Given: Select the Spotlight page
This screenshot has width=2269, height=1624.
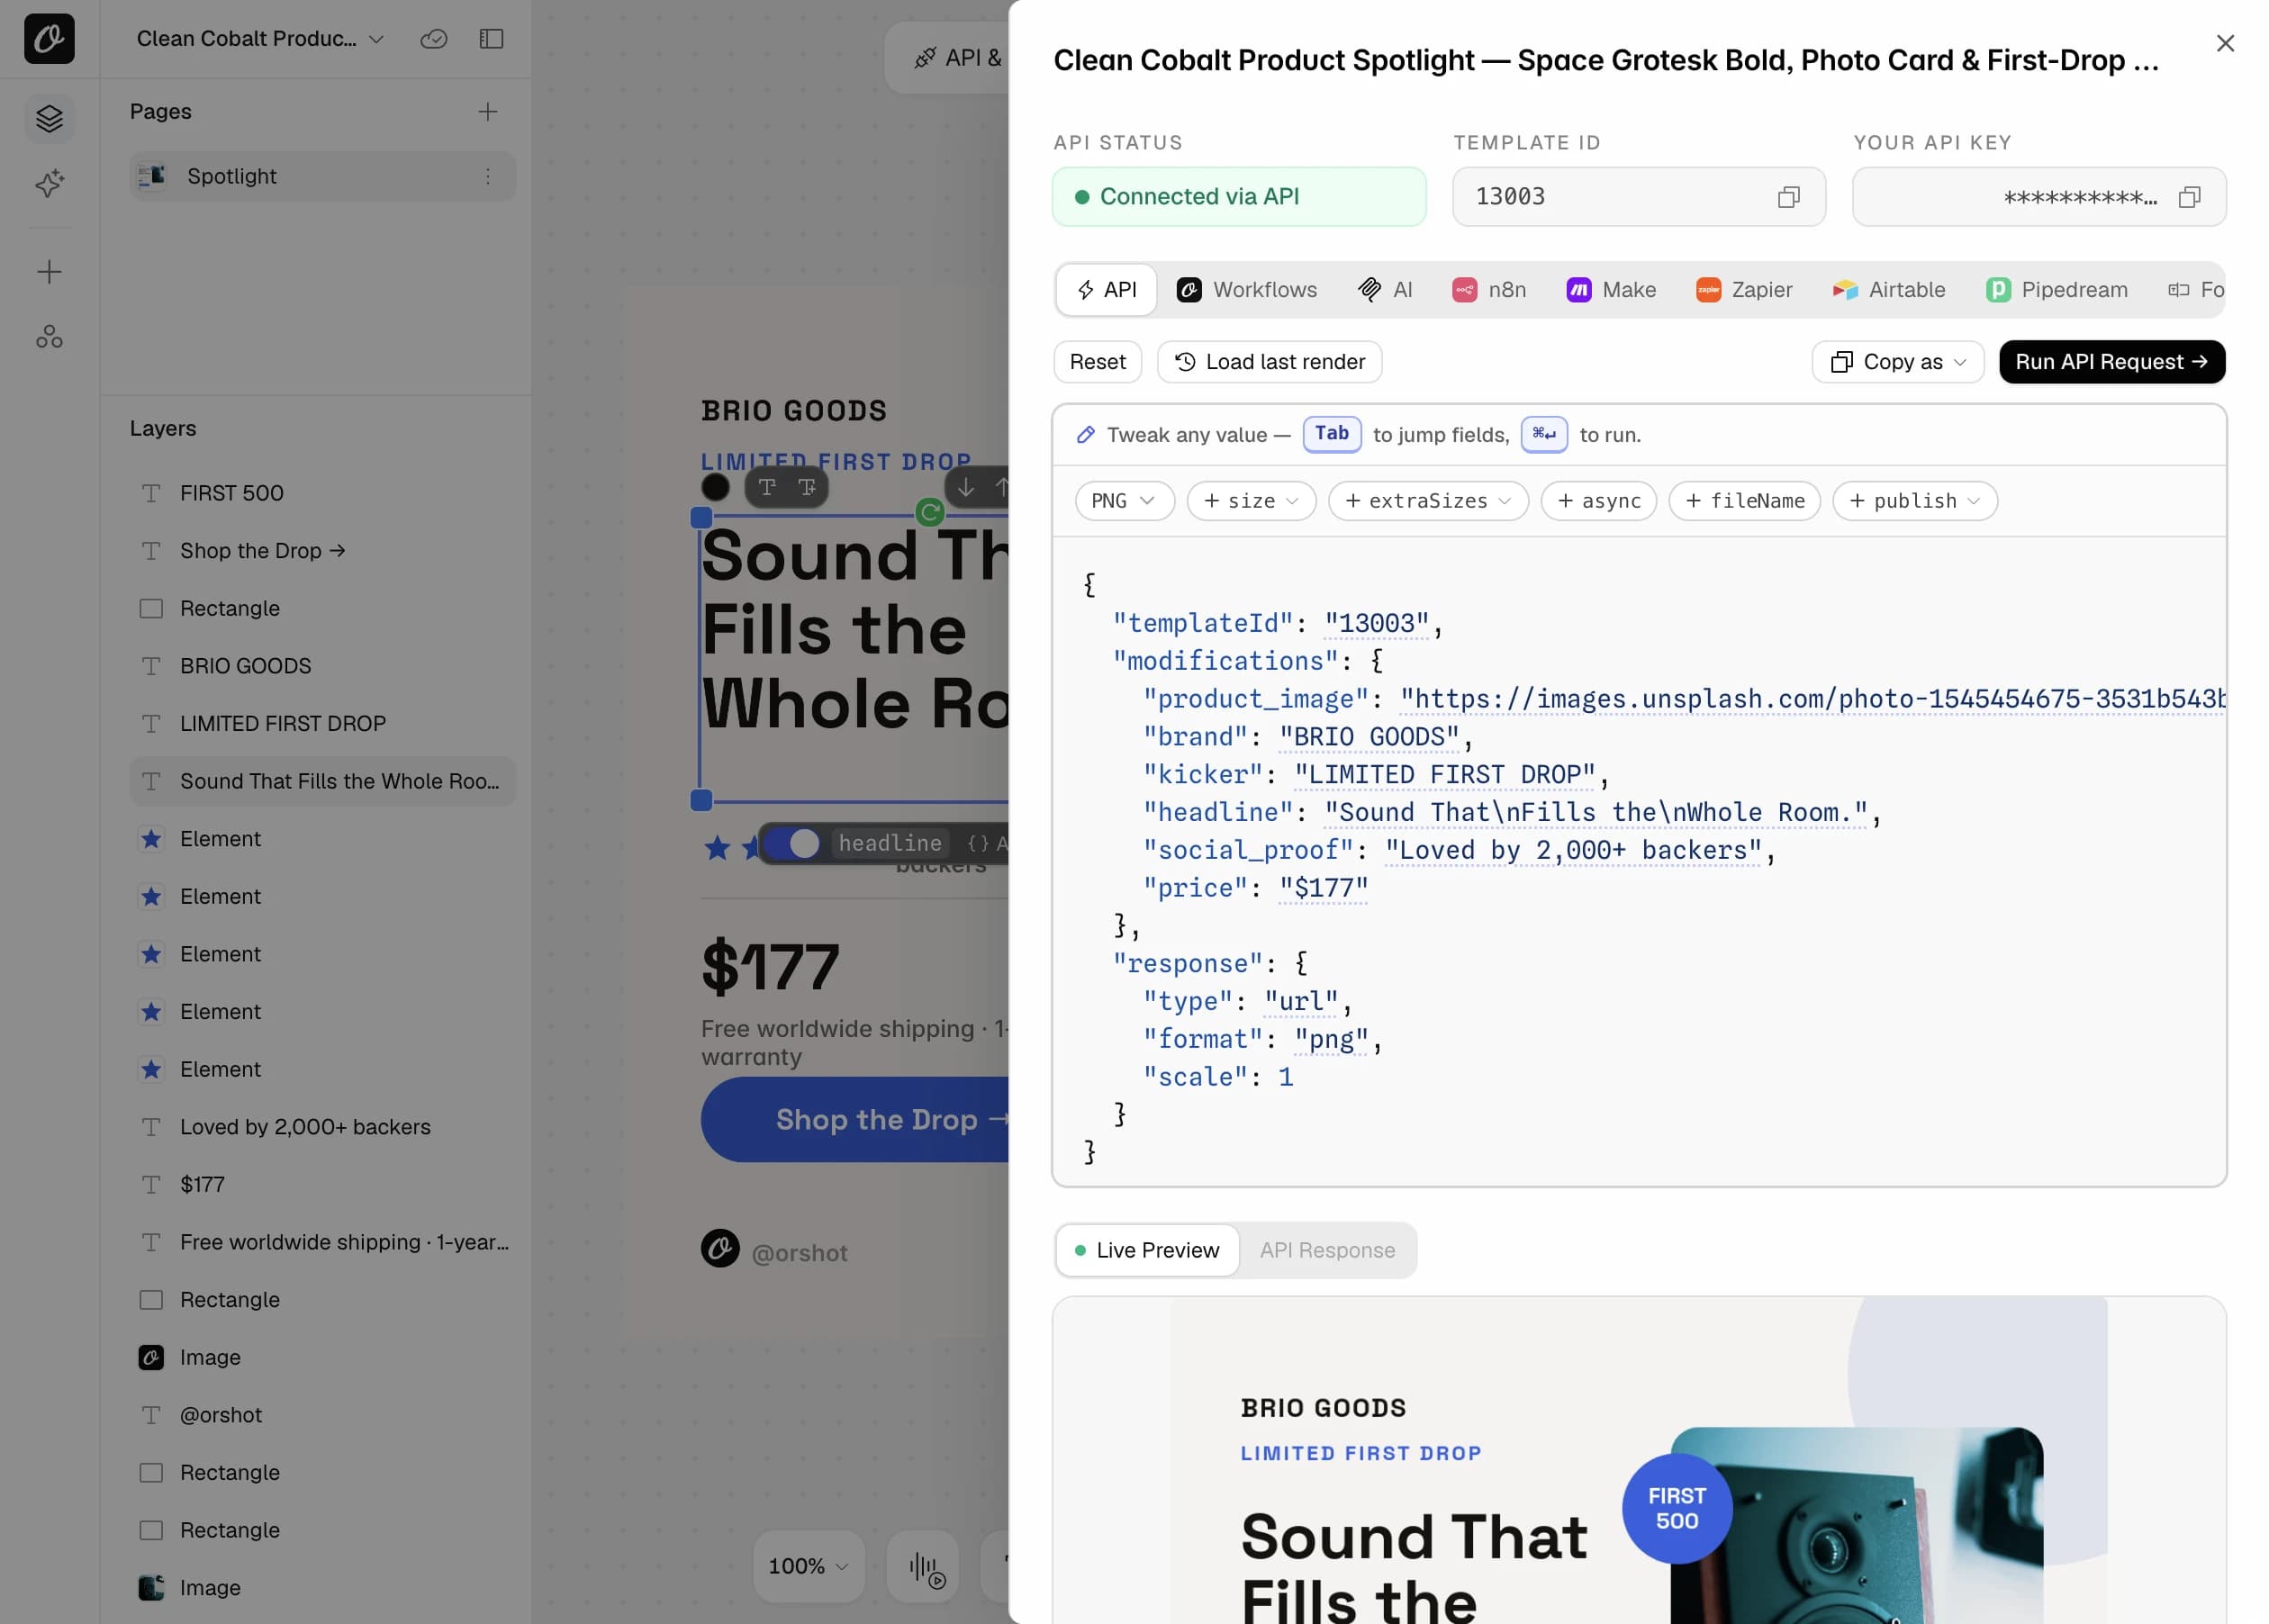Looking at the screenshot, I should click(322, 177).
